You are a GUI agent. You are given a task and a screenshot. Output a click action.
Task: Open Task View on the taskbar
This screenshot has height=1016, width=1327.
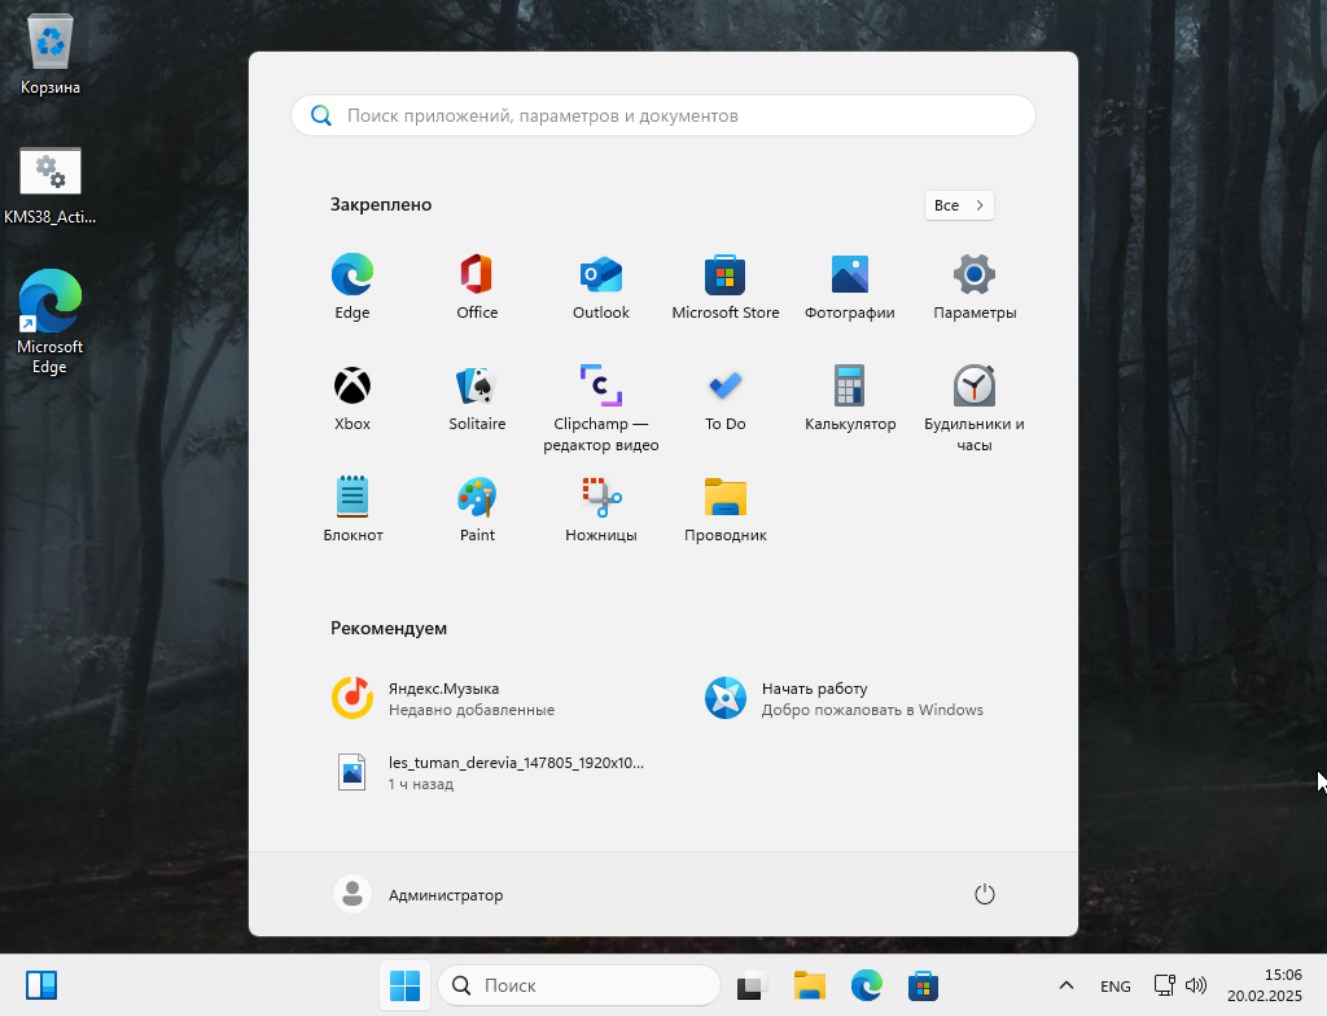pyautogui.click(x=752, y=985)
